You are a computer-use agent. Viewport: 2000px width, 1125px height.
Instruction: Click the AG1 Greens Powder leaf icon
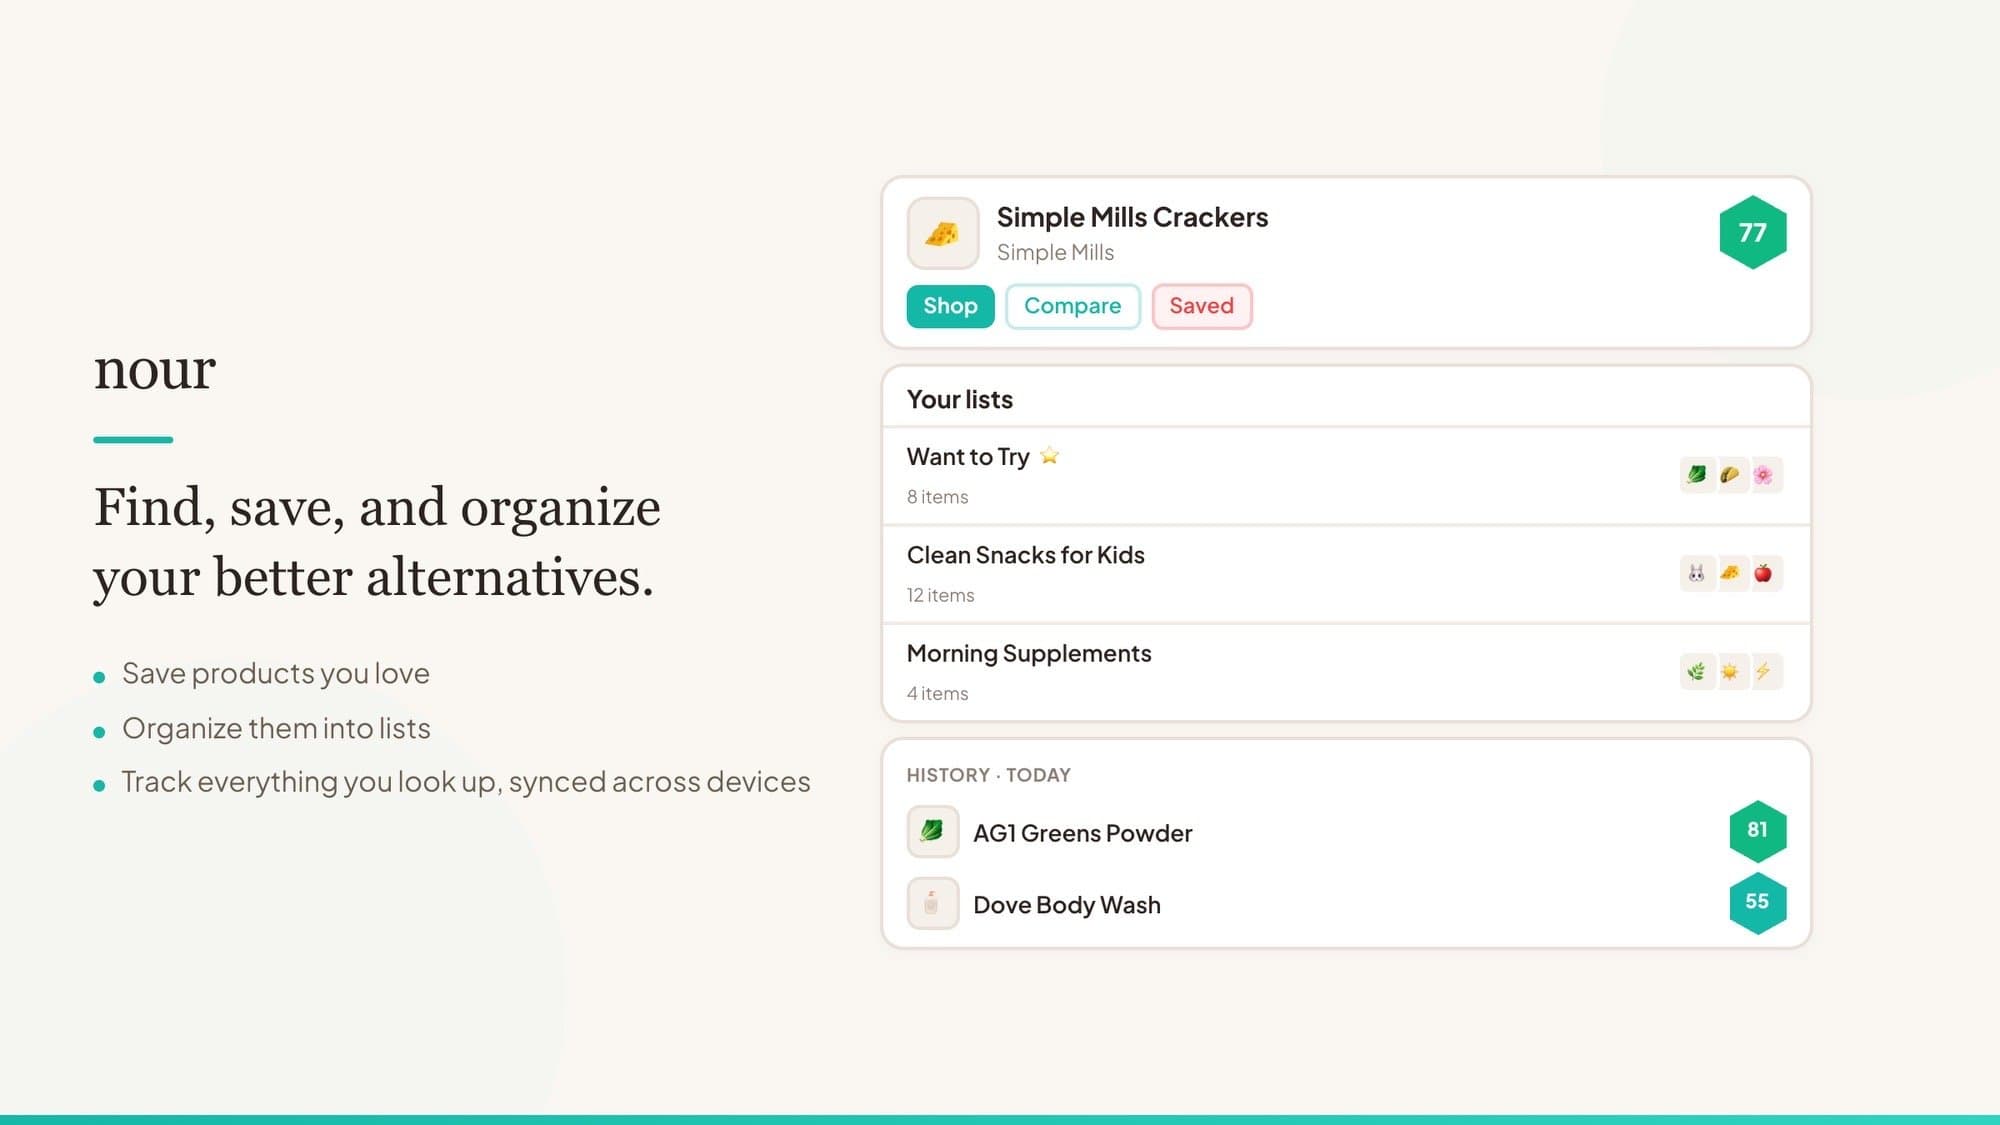[x=932, y=831]
